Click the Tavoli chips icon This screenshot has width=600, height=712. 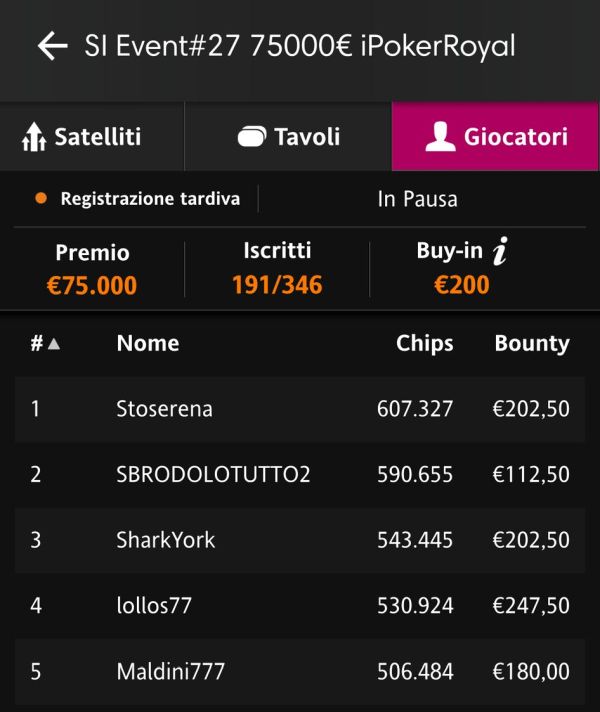[x=252, y=137]
